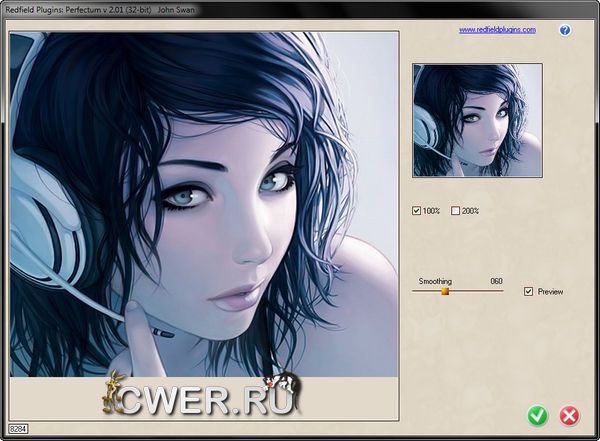The height and width of the screenshot is (441, 600).
Task: Click the 8284 status field
Action: 18,428
